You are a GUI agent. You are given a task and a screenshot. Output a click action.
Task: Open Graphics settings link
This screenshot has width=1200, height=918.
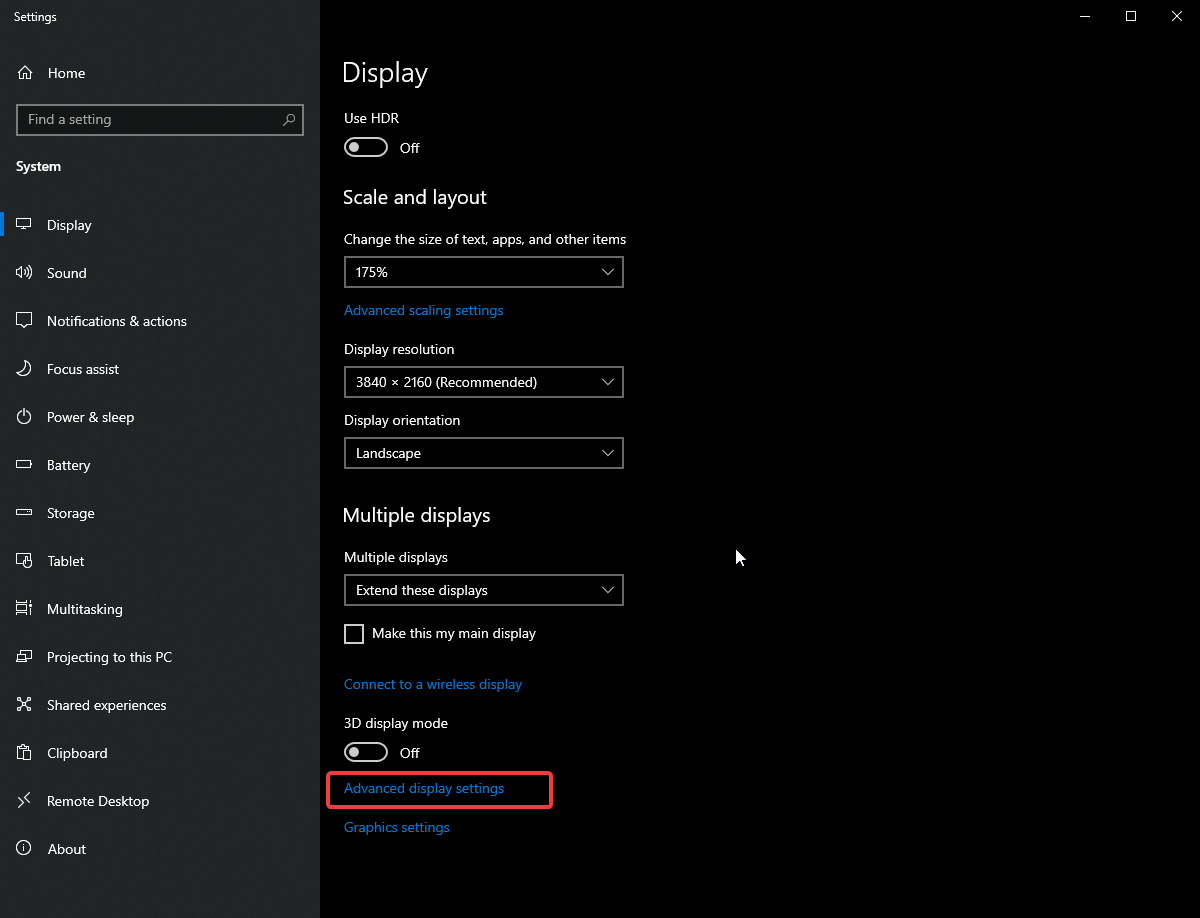(397, 827)
